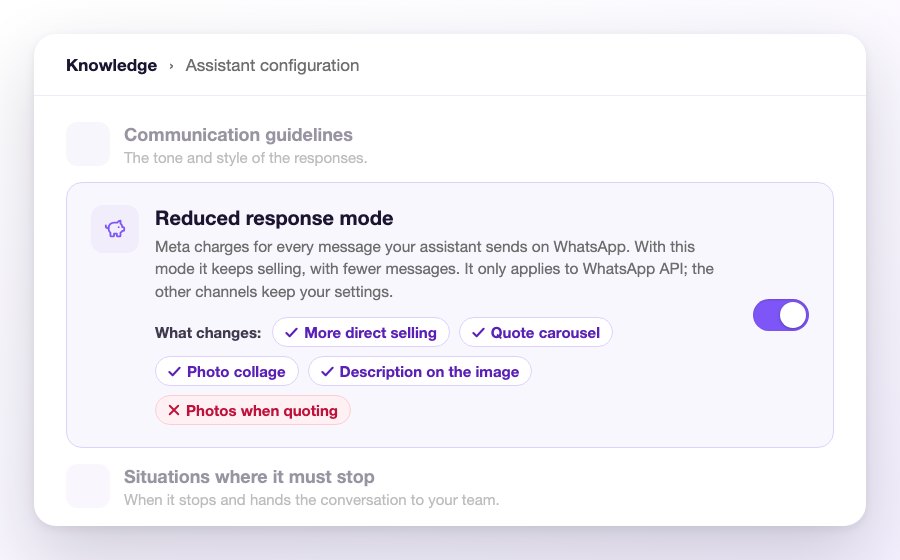
Task: Click the piggy bank icon
Action: pos(115,229)
